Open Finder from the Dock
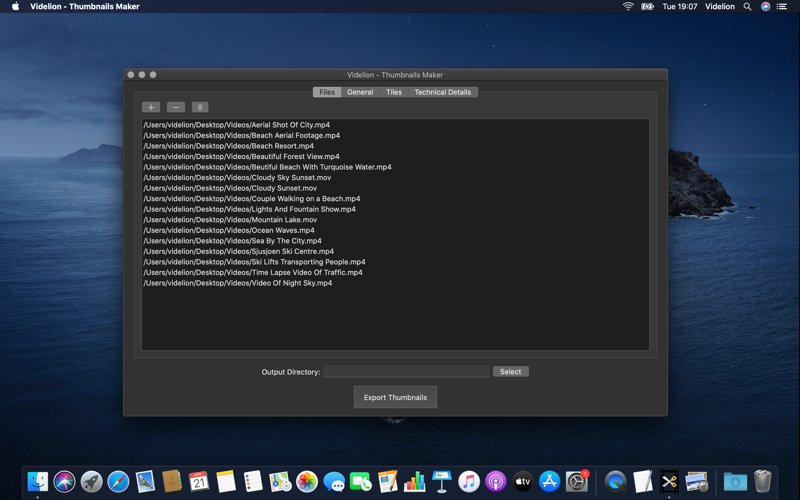The image size is (800, 500). [38, 481]
